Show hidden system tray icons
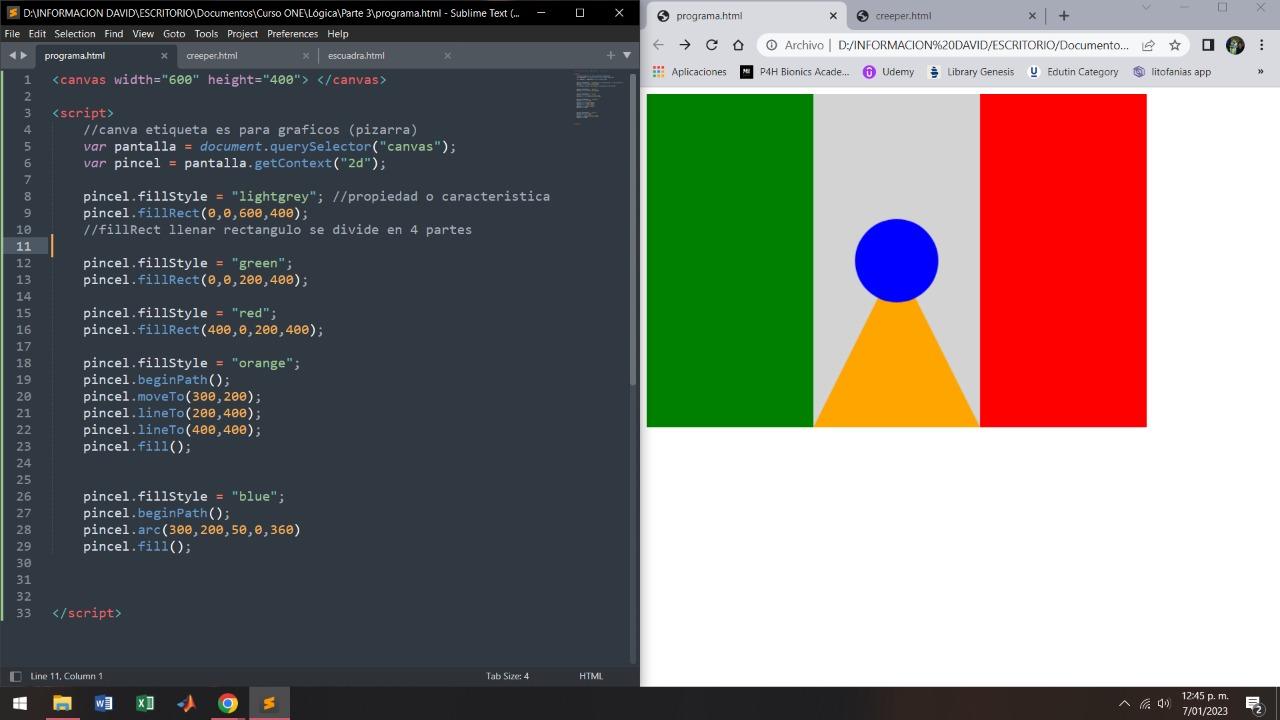This screenshot has width=1280, height=720. [1124, 704]
